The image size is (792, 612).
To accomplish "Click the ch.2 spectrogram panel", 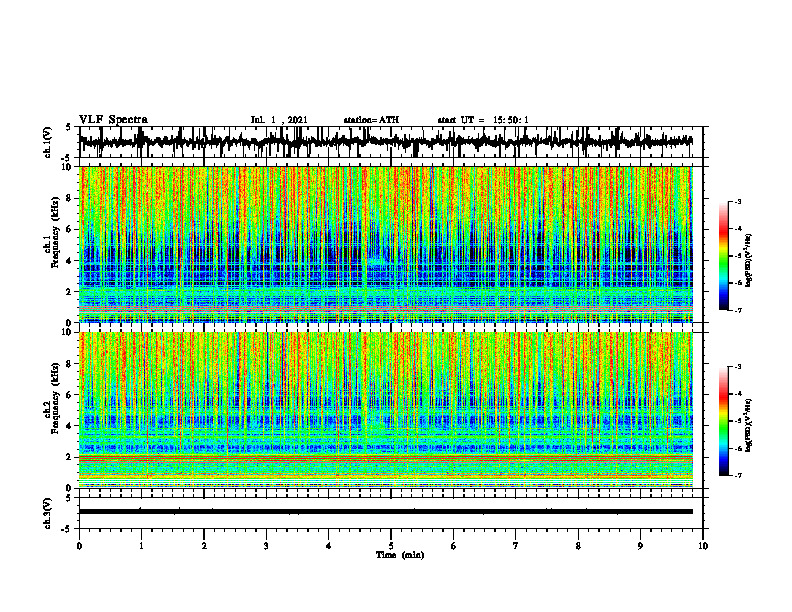I will (x=386, y=410).
